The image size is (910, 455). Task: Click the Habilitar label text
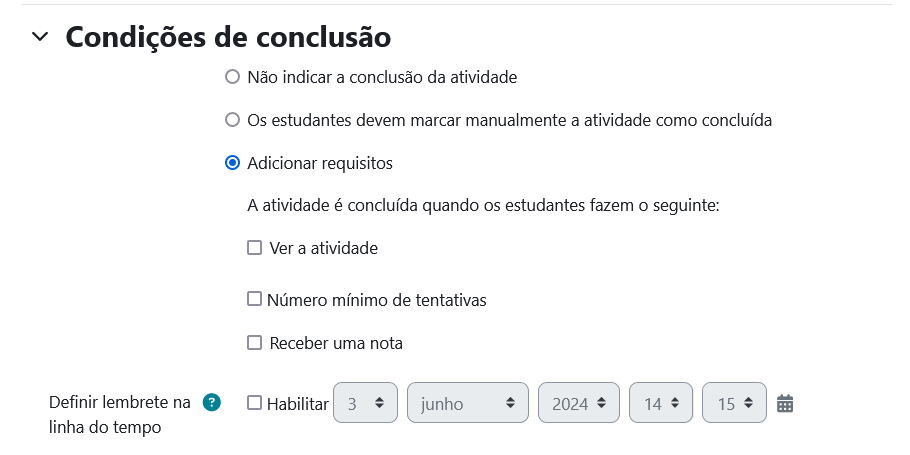click(x=298, y=404)
